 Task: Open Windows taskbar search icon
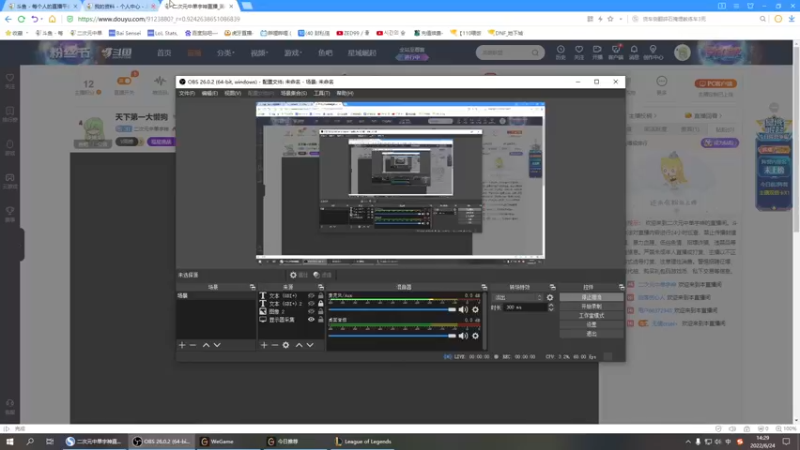(x=30, y=442)
